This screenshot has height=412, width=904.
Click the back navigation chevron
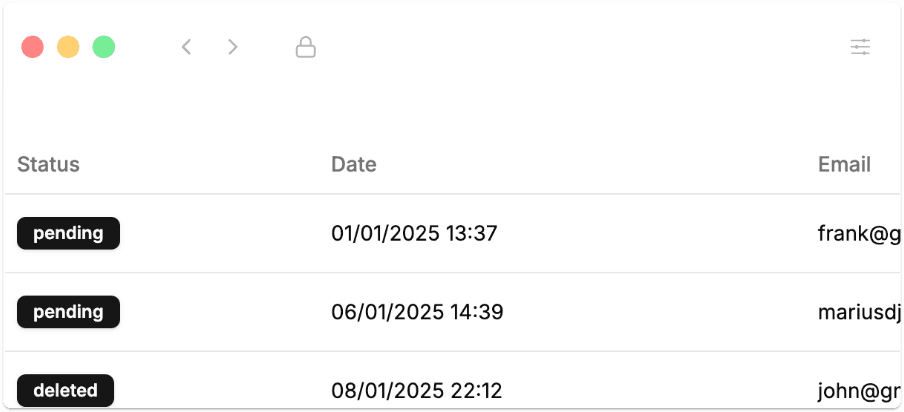point(186,47)
